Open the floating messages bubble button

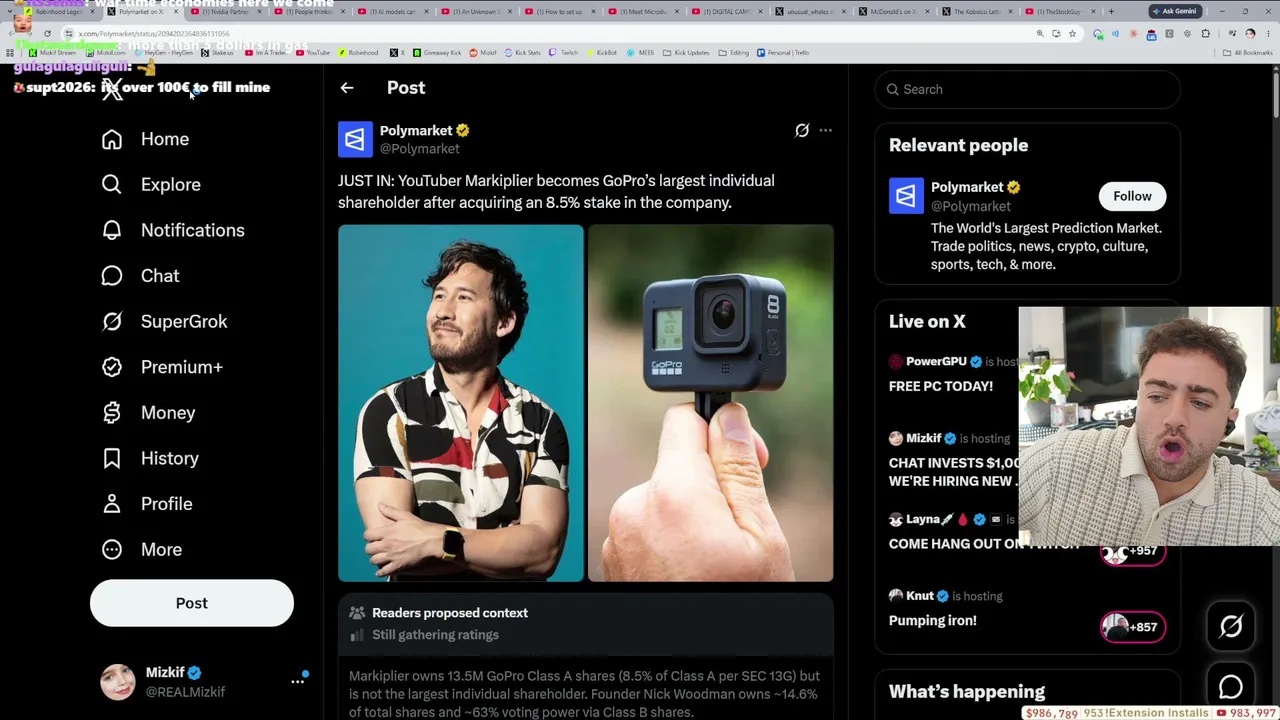[x=1231, y=687]
